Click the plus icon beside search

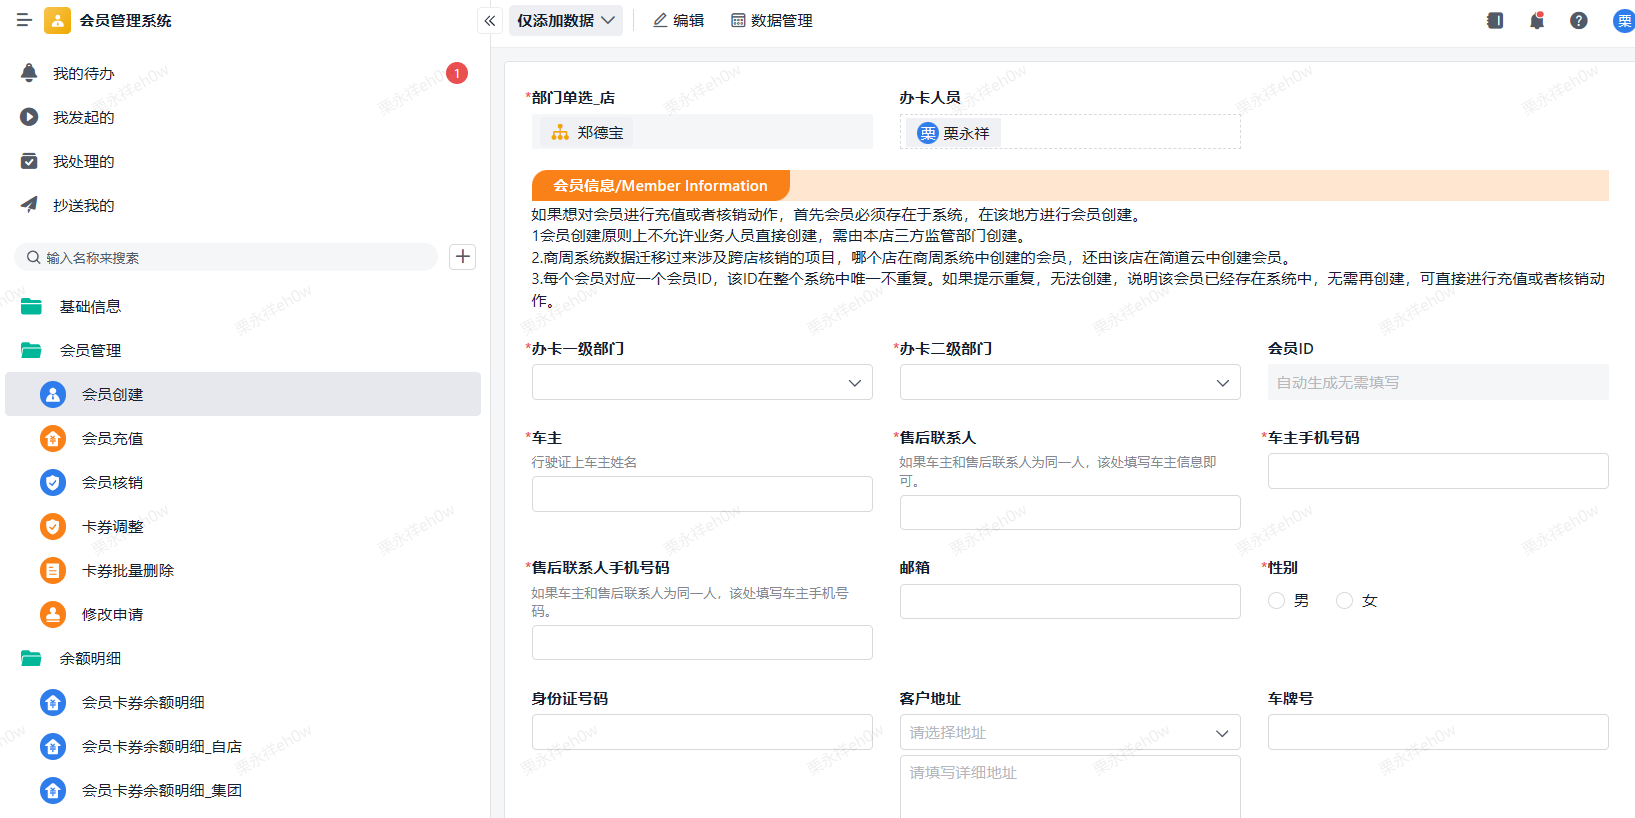point(462,257)
